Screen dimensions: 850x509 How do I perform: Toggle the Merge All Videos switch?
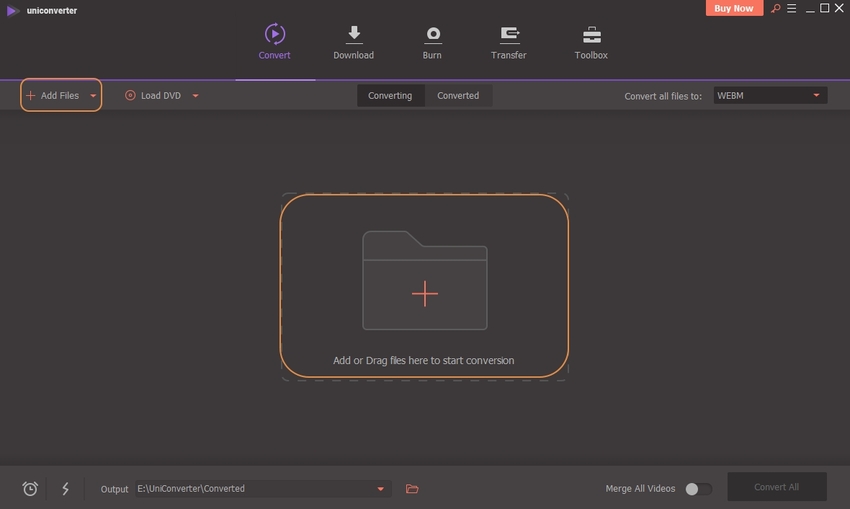click(698, 489)
